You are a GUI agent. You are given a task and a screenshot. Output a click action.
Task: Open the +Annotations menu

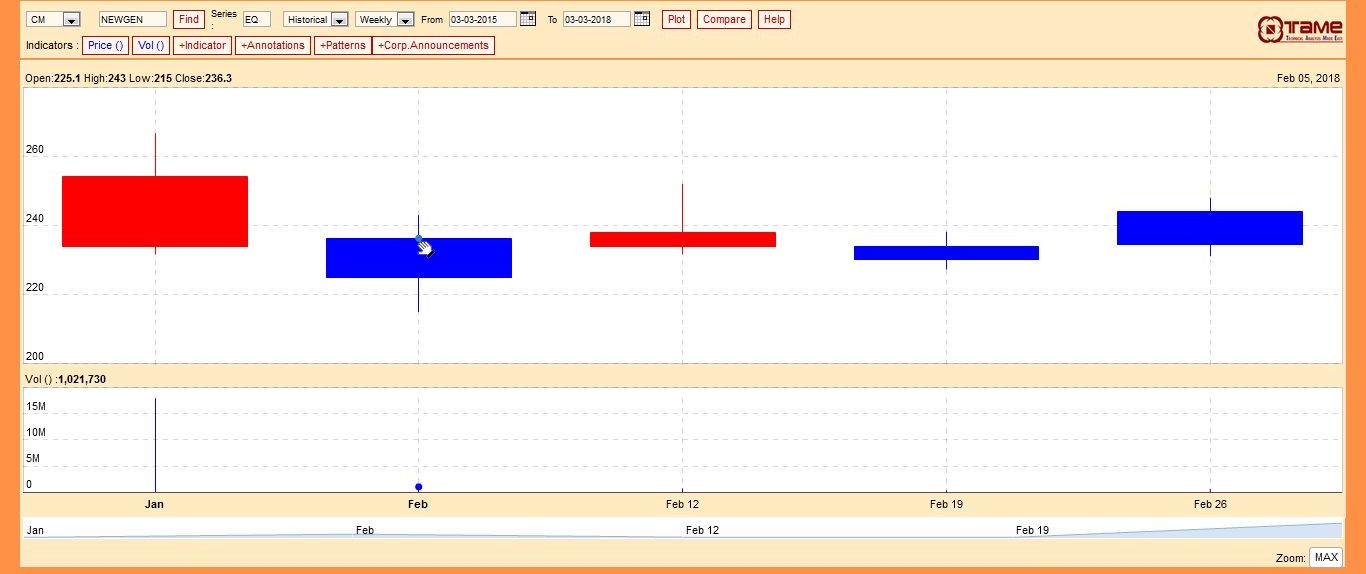click(273, 46)
